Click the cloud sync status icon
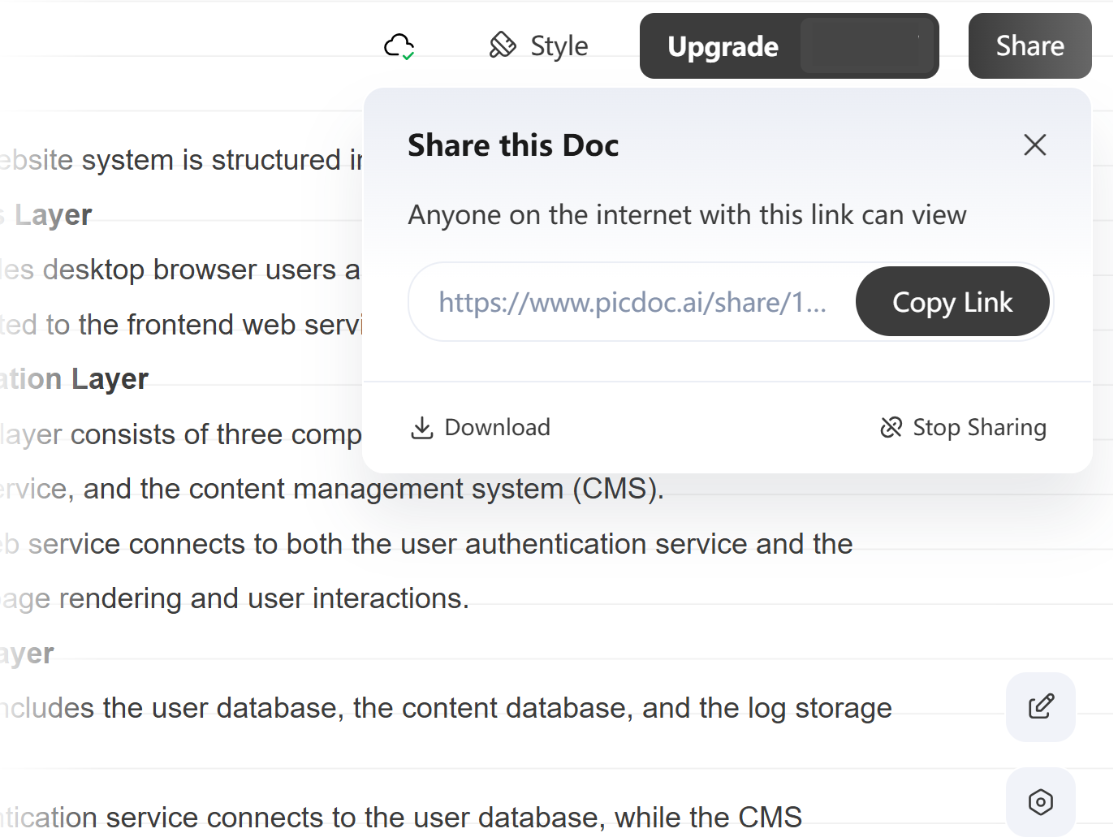Screen dimensions: 1120x840 tap(399, 46)
